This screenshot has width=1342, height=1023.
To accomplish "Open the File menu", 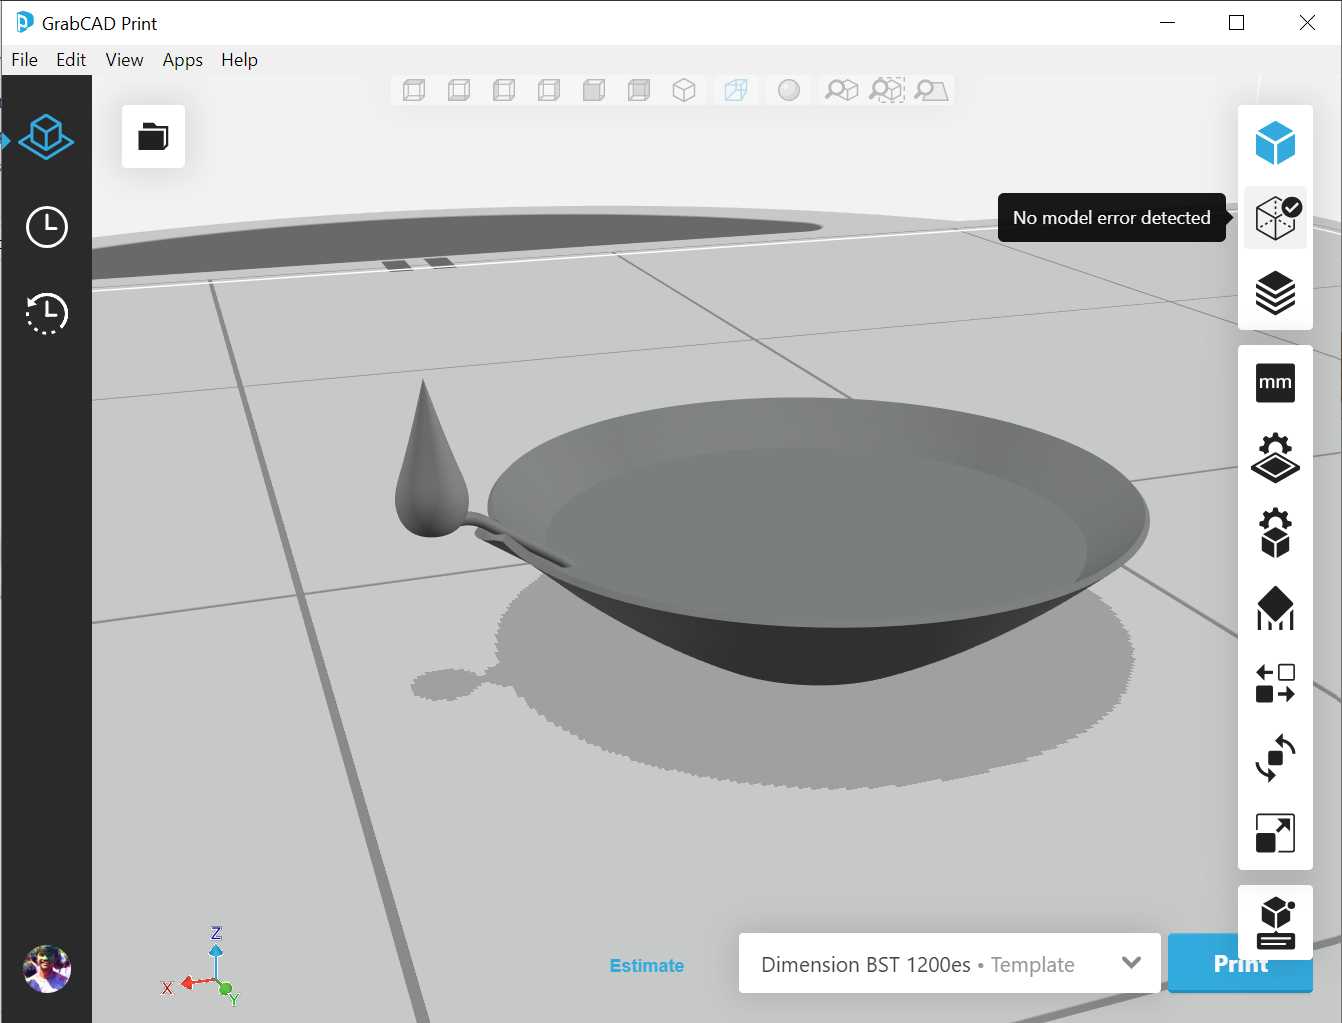I will (x=24, y=60).
